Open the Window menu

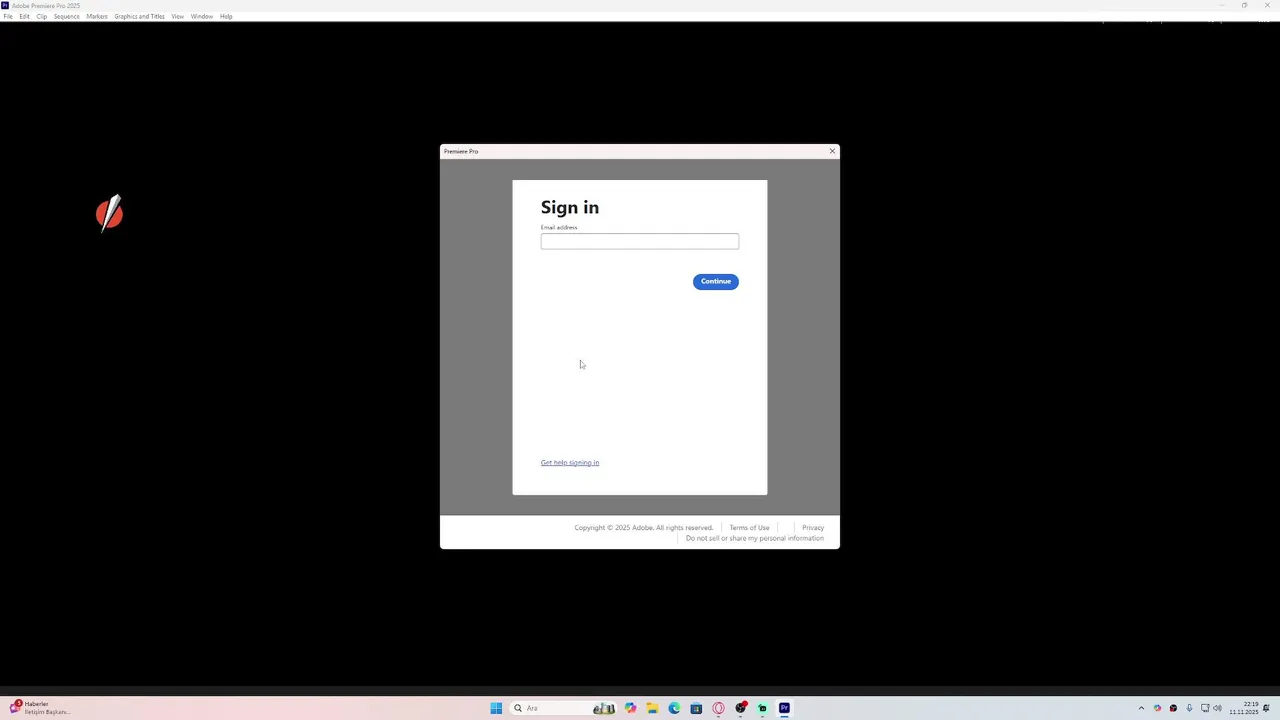(201, 16)
